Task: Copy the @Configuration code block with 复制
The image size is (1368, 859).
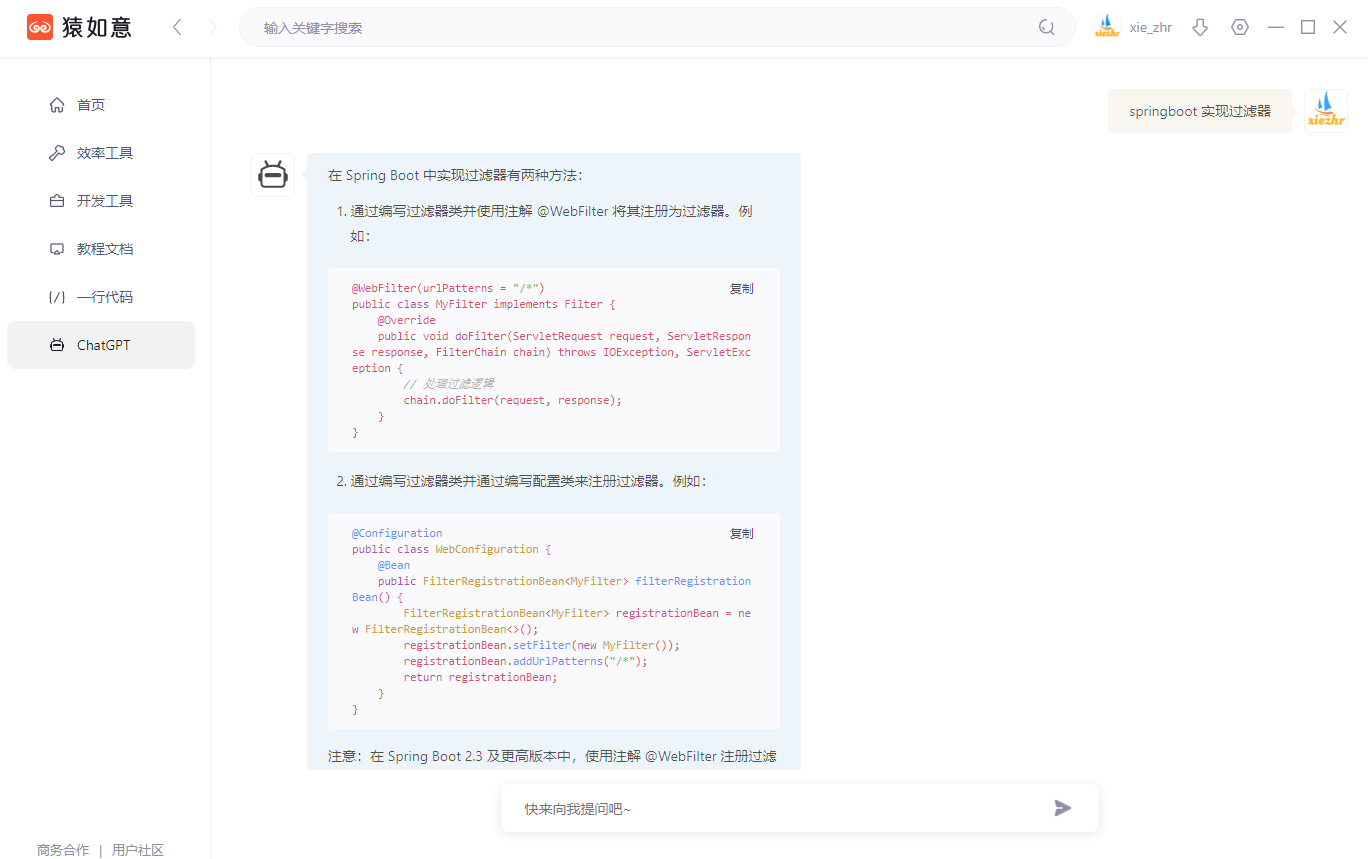Action: pos(741,534)
